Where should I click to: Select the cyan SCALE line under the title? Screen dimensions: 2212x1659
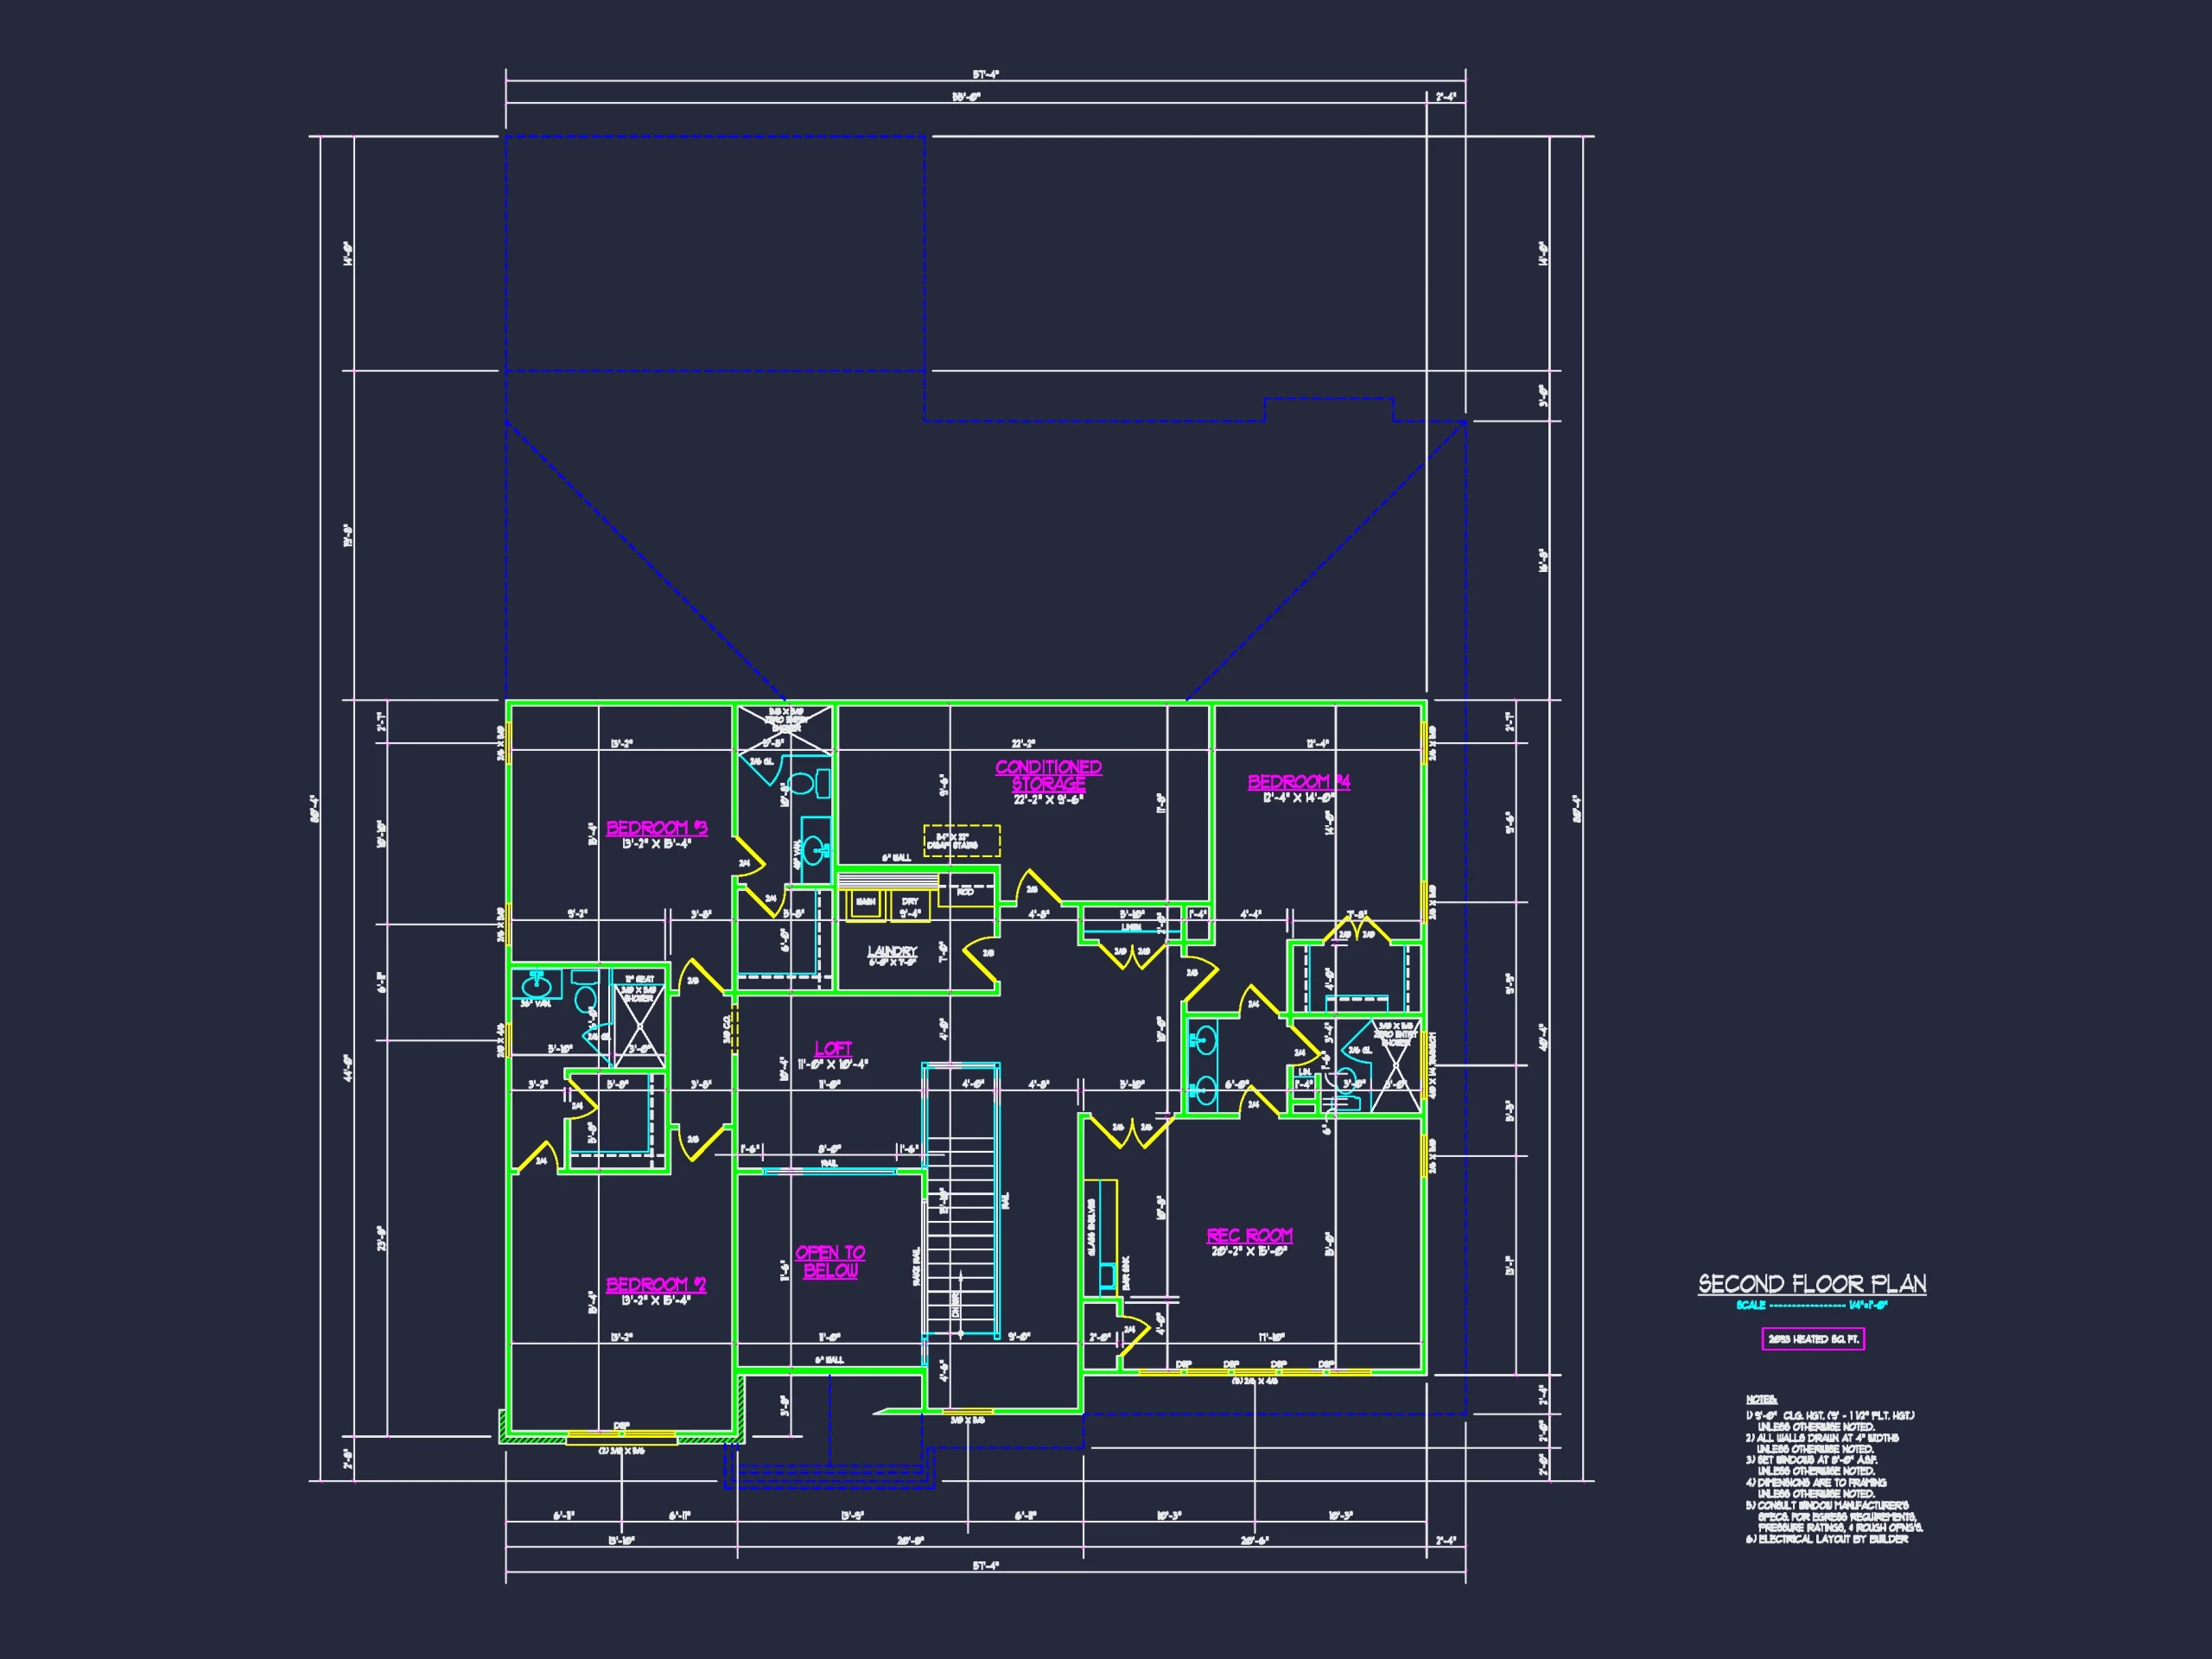1812,1305
